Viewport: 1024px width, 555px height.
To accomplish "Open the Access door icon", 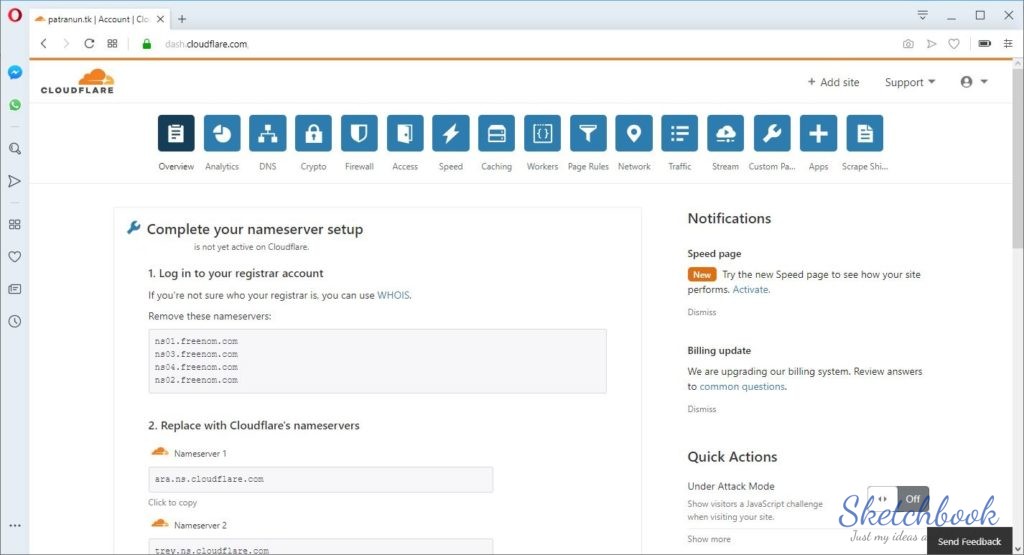I will pyautogui.click(x=405, y=133).
